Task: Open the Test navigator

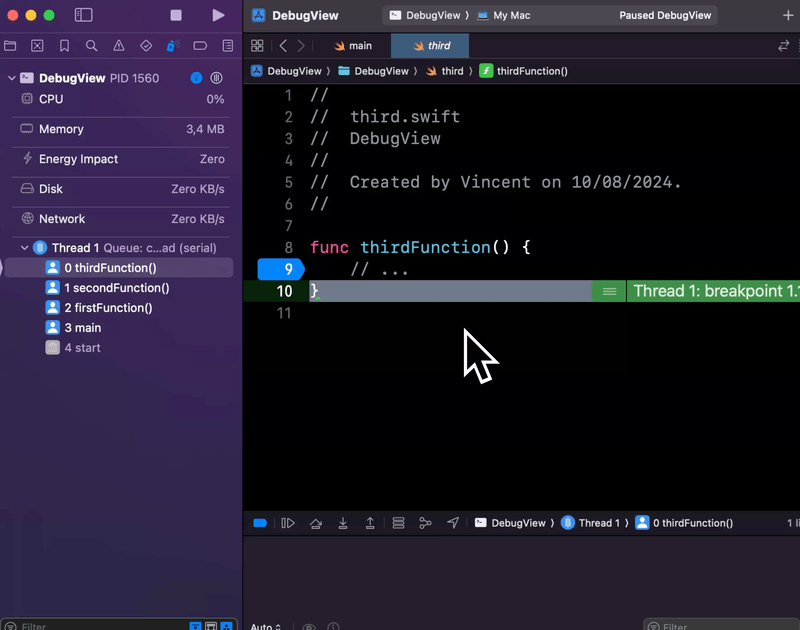Action: tap(146, 46)
